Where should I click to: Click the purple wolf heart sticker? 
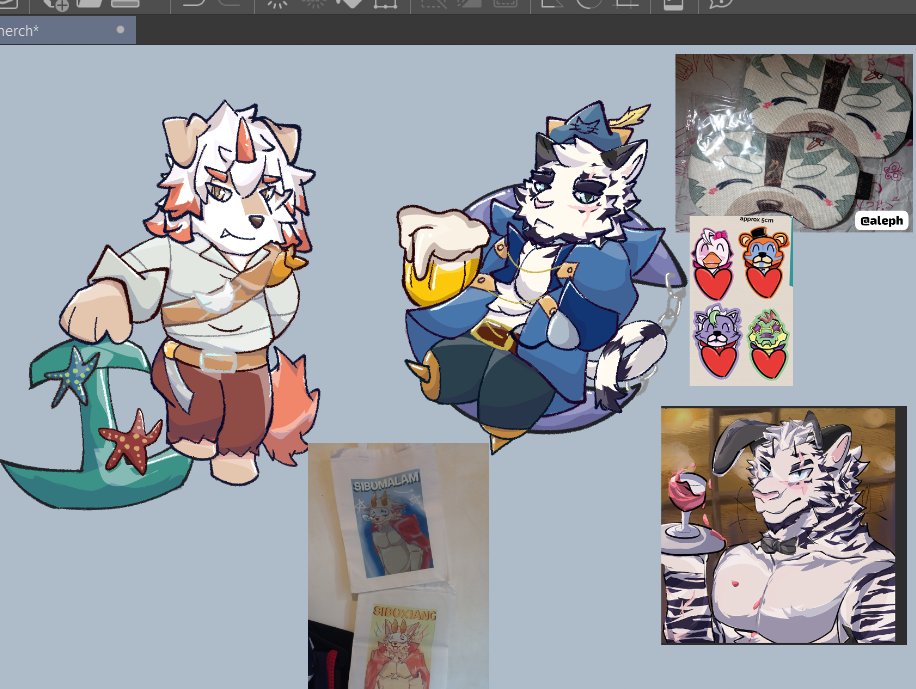(x=716, y=340)
